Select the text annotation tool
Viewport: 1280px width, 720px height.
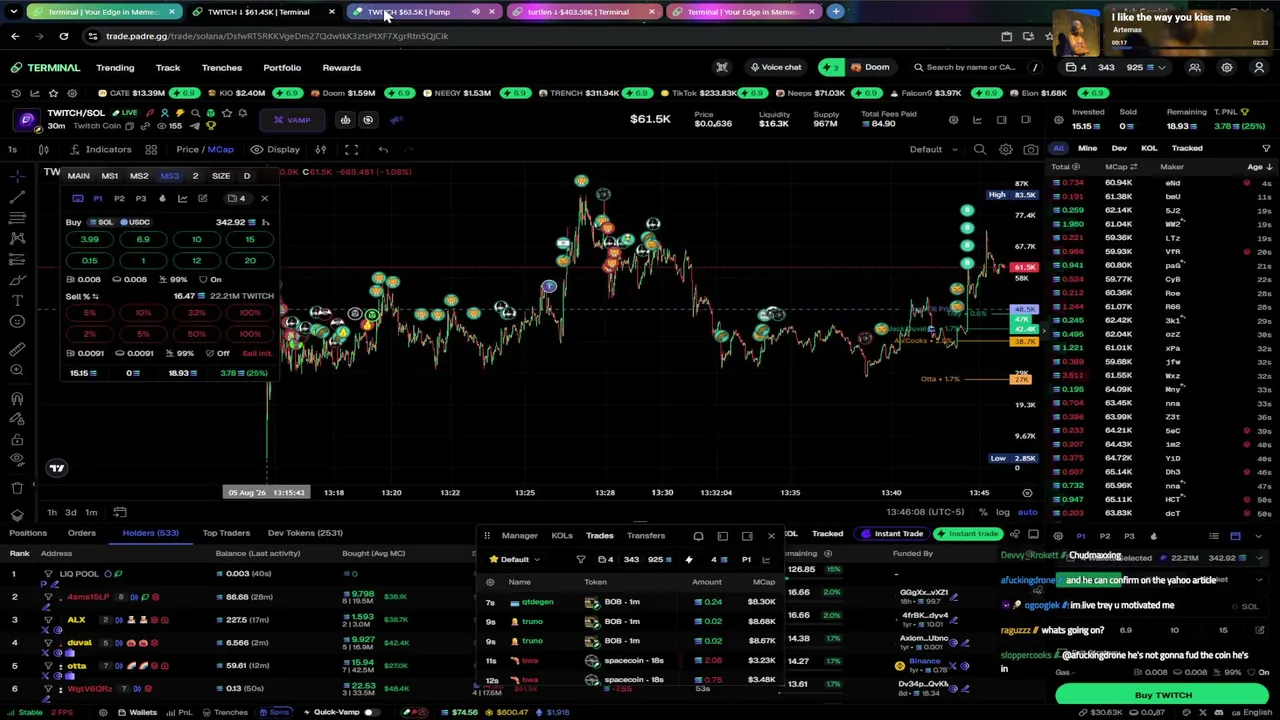coord(17,300)
